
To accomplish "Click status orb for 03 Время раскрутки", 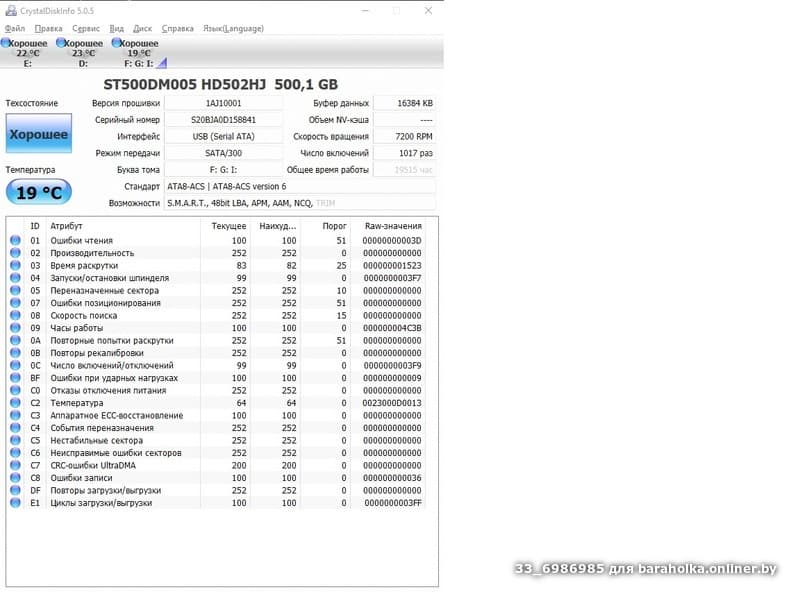I will click(15, 265).
